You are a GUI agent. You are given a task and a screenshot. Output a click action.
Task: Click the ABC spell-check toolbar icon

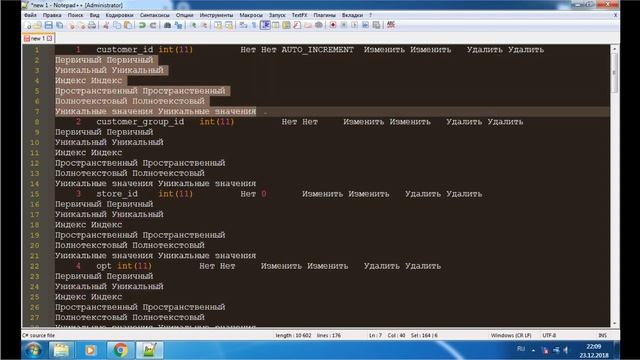click(x=391, y=25)
